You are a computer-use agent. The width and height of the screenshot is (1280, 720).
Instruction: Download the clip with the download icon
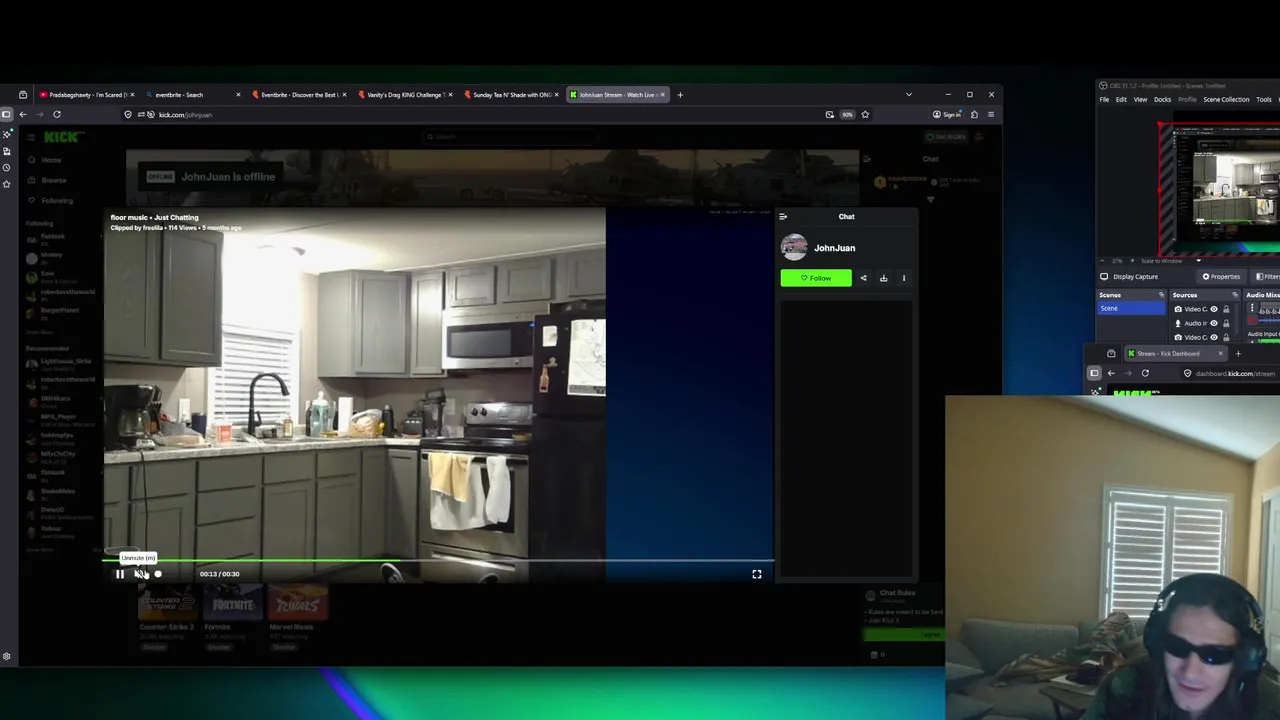coord(883,278)
